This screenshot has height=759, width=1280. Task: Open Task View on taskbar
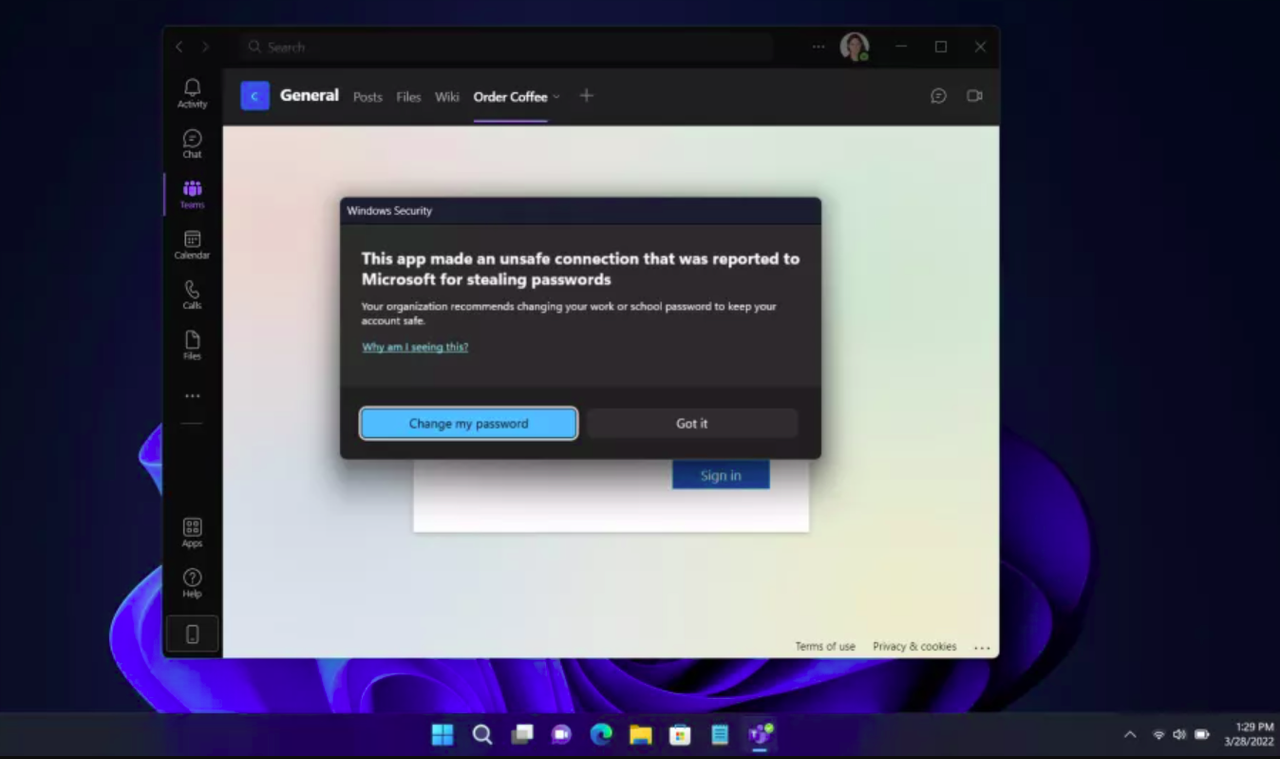click(522, 735)
